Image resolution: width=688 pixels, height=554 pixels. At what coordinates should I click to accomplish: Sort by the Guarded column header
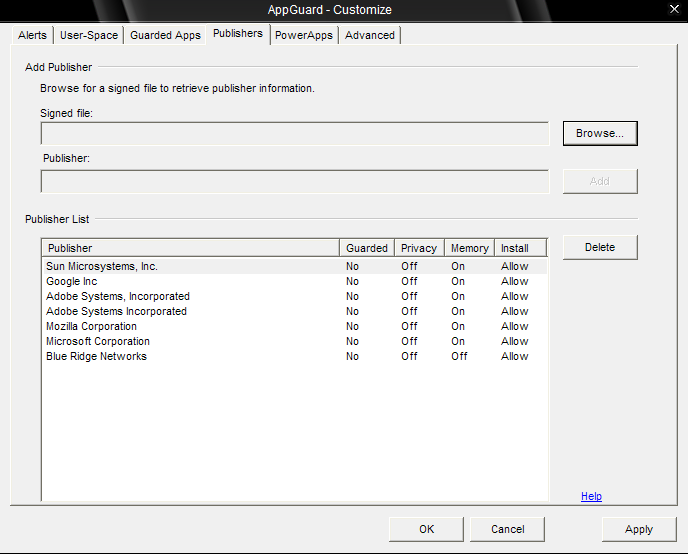[x=367, y=248]
